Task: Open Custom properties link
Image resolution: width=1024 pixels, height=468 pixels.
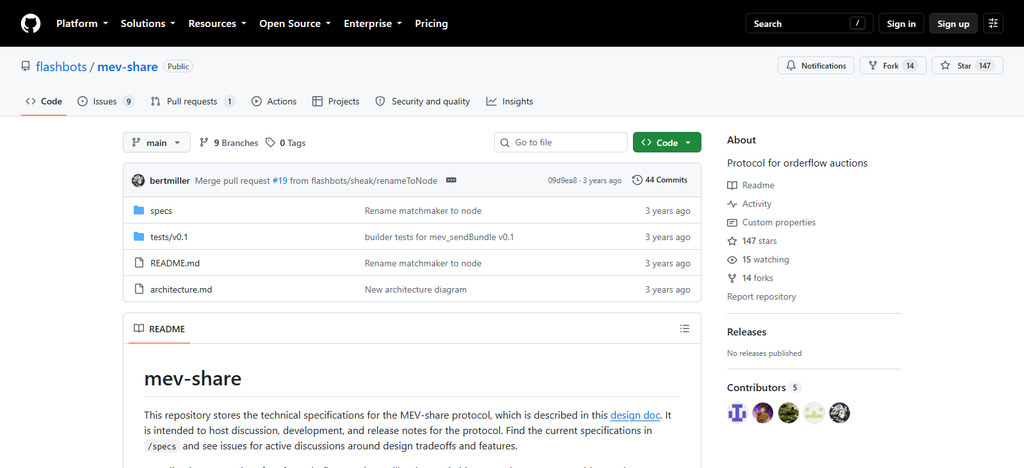Action: pos(771,223)
